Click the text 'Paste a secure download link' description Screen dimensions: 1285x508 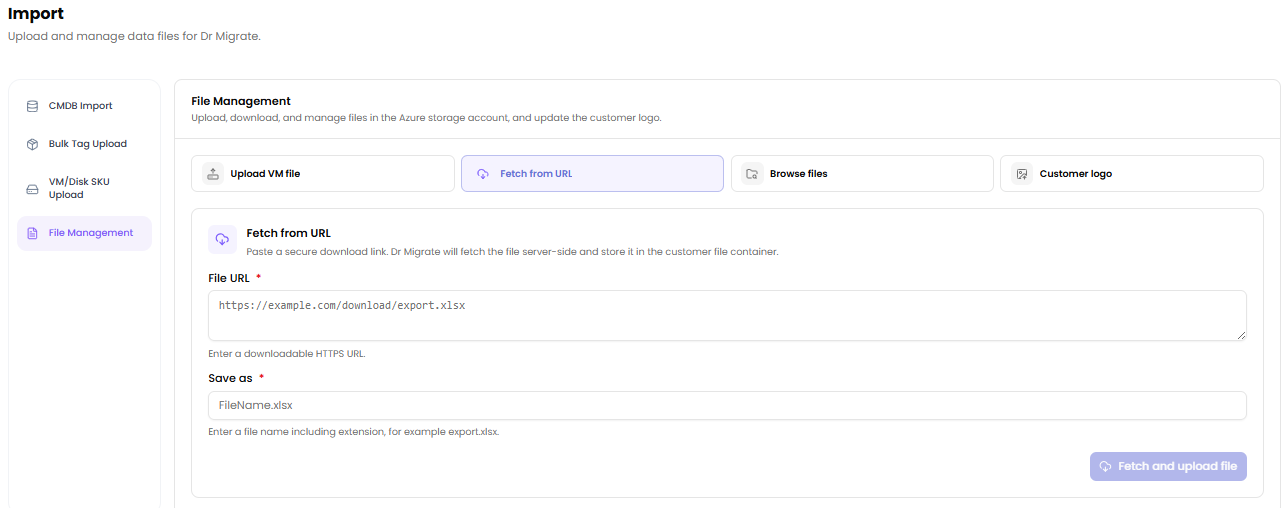point(512,252)
